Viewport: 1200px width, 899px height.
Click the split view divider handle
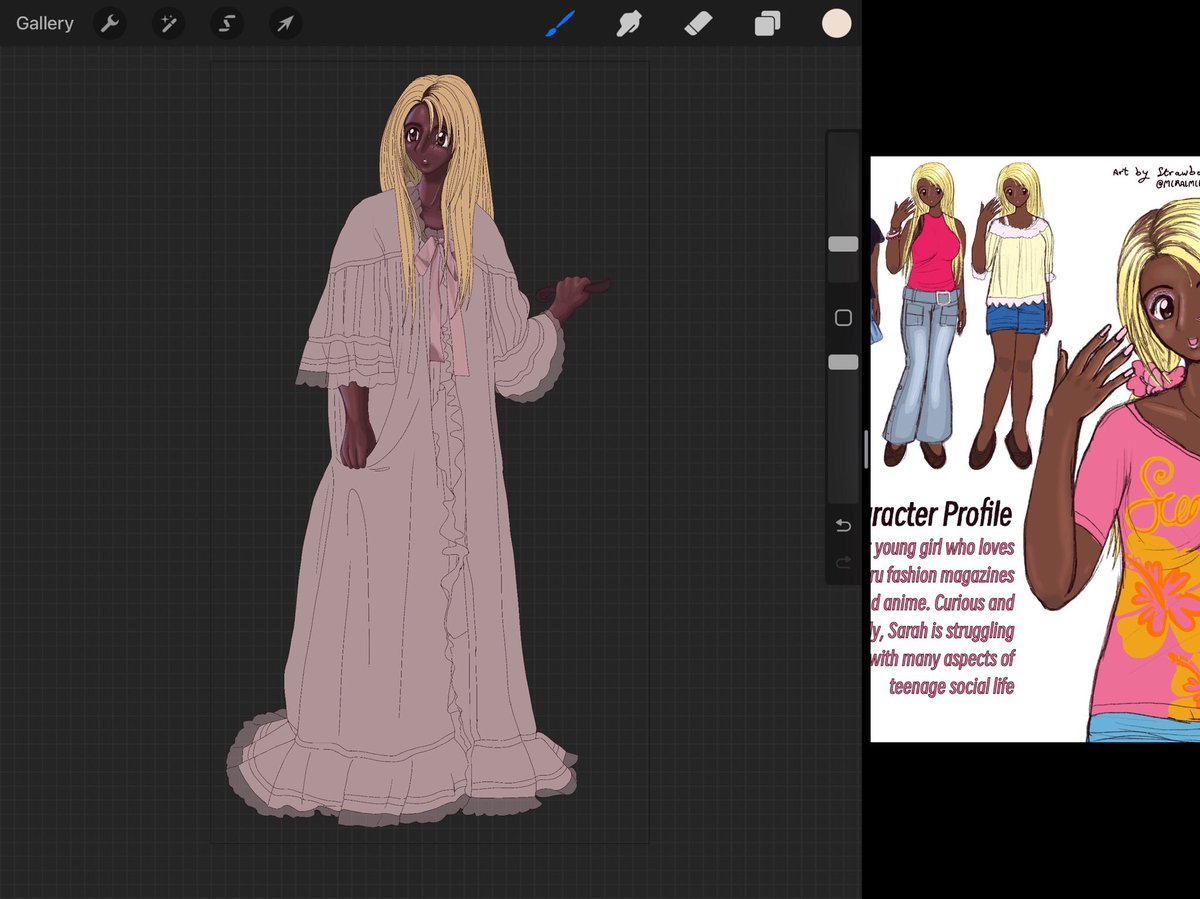pos(866,449)
